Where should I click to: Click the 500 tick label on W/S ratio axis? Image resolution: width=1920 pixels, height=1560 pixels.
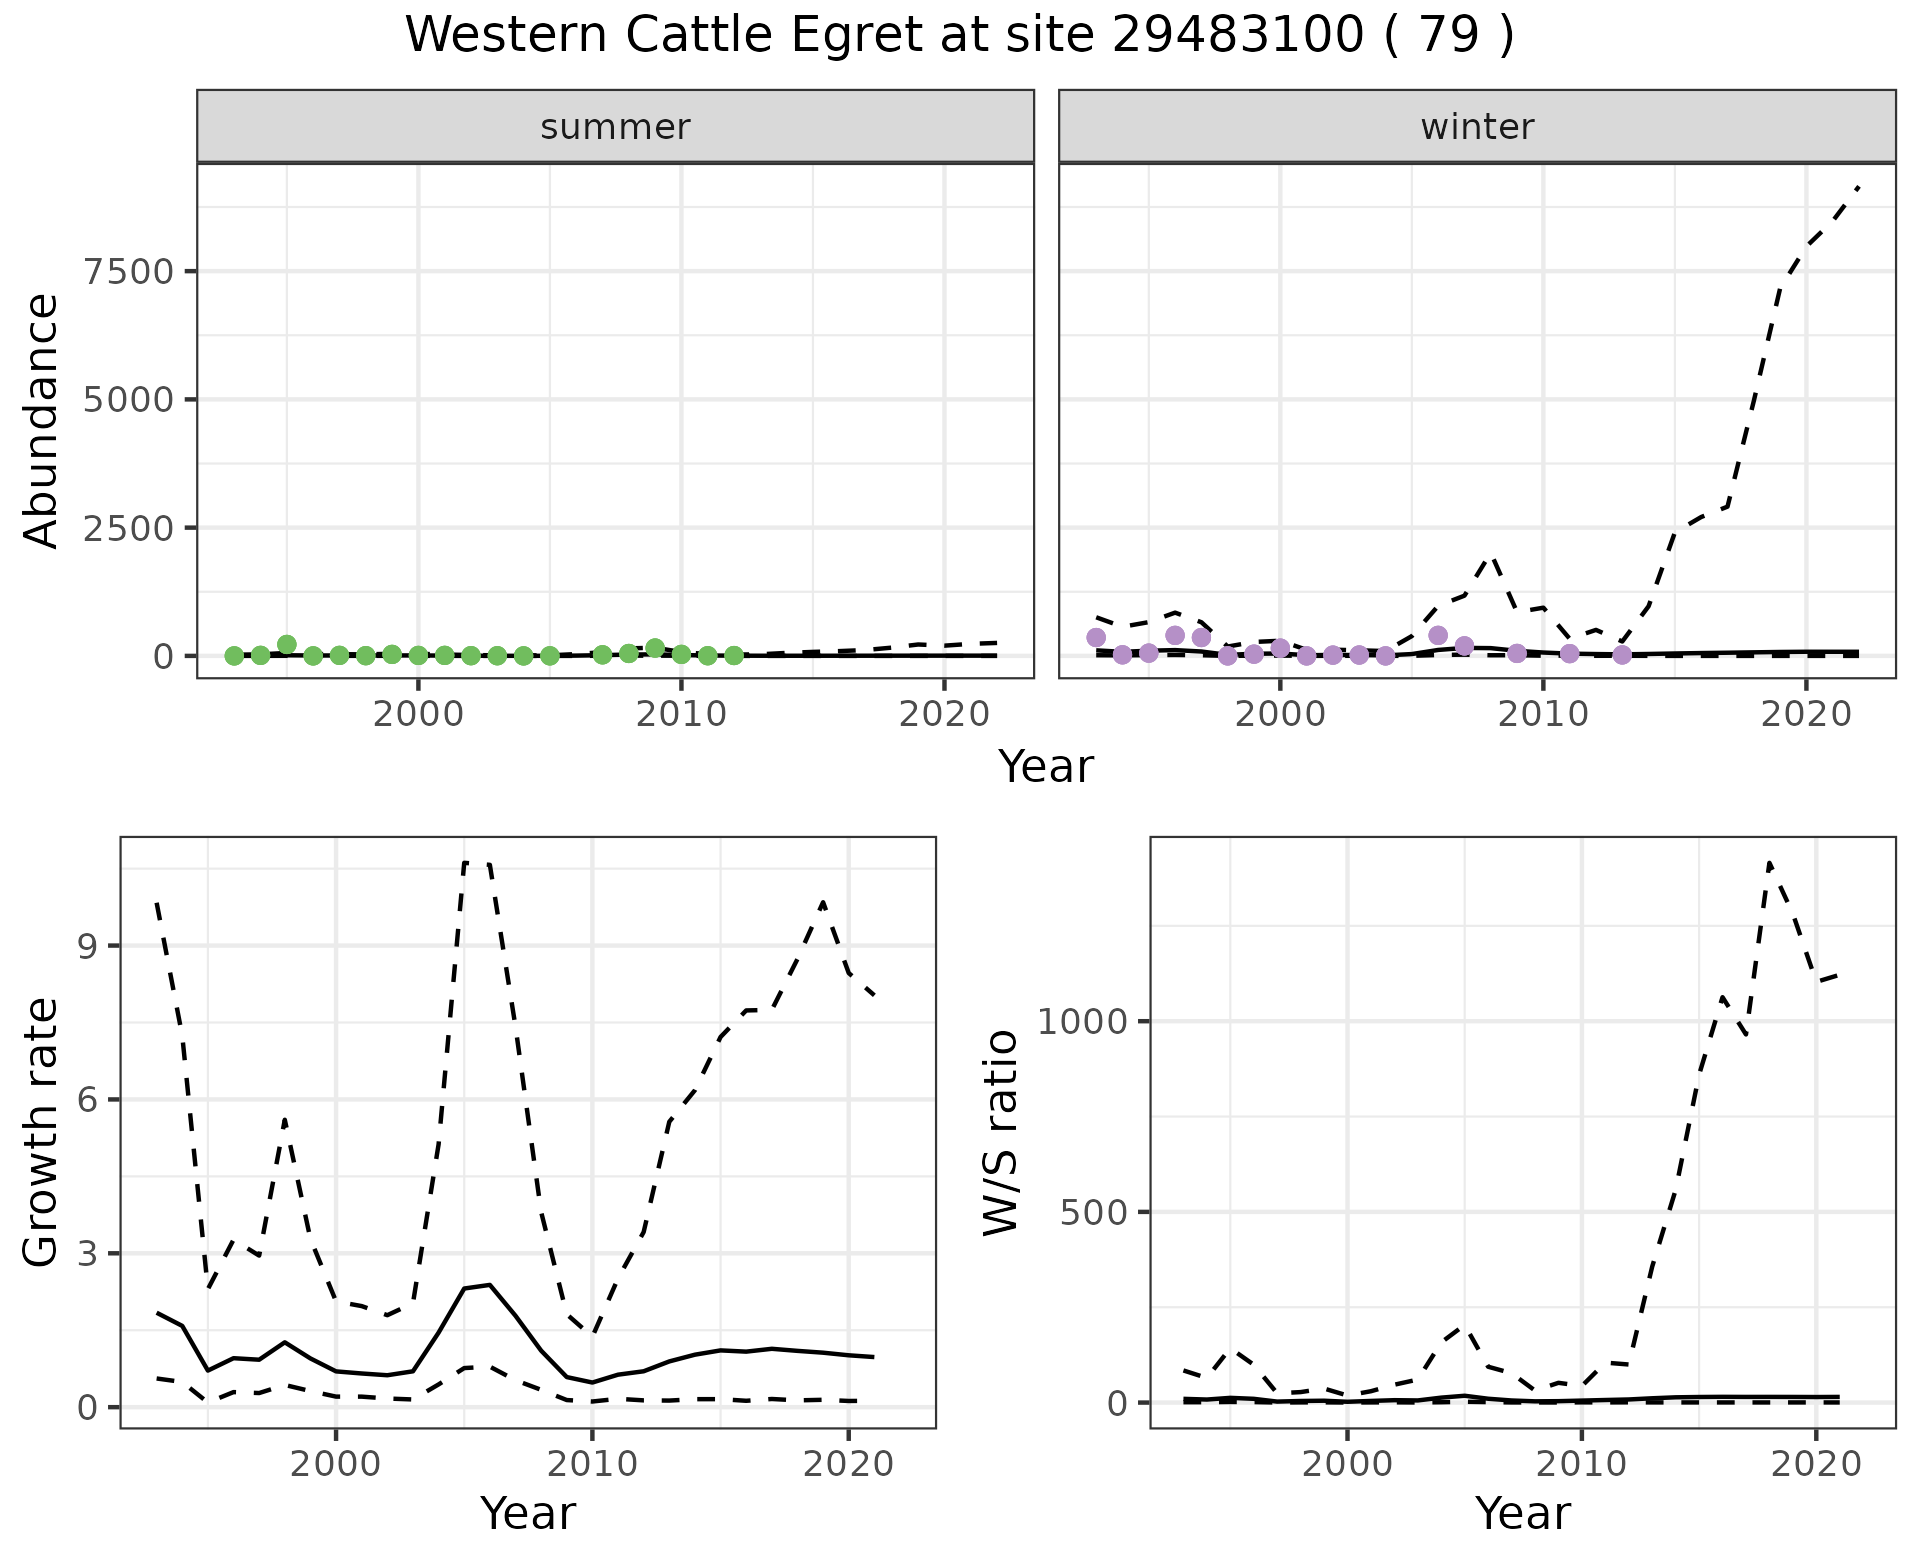(x=1096, y=1212)
